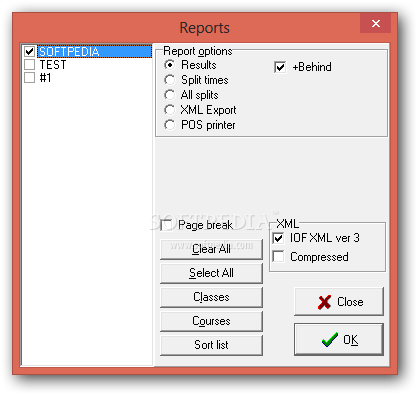The image size is (418, 395).
Task: Uncheck the SOFTPEDIA checkbox in the list
Action: tap(29, 51)
